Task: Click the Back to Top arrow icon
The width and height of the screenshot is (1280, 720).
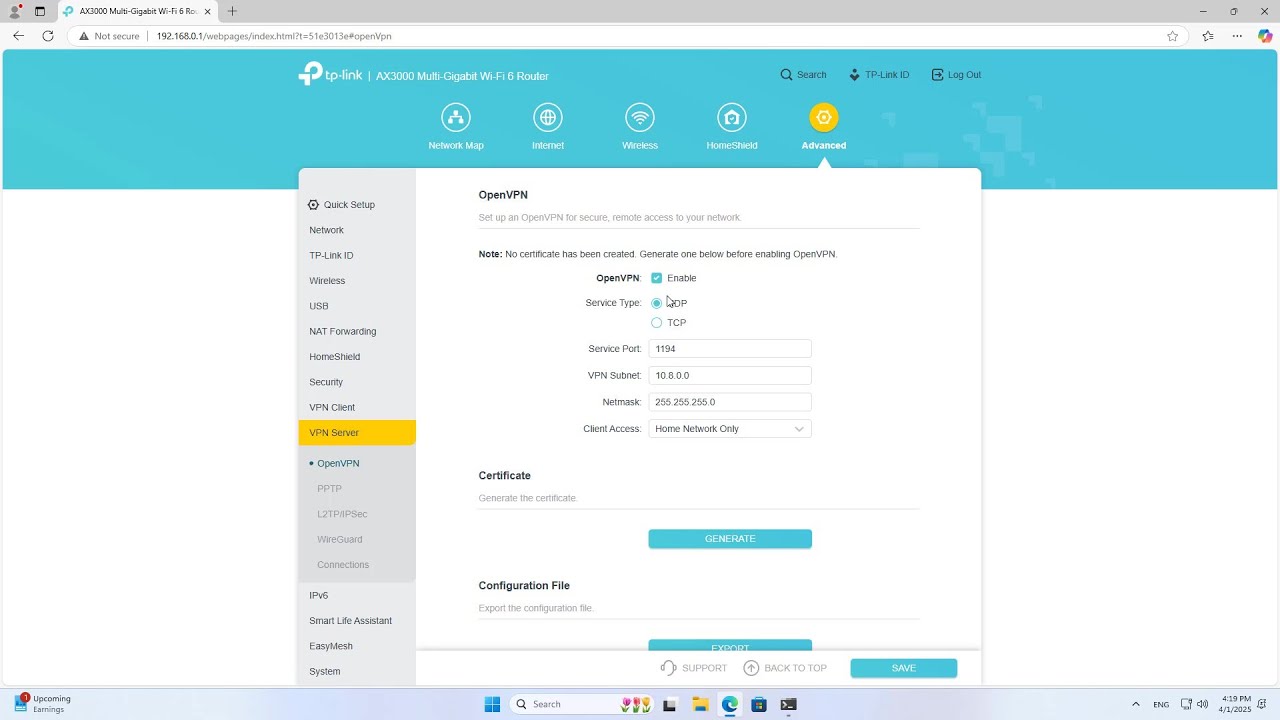Action: point(751,668)
